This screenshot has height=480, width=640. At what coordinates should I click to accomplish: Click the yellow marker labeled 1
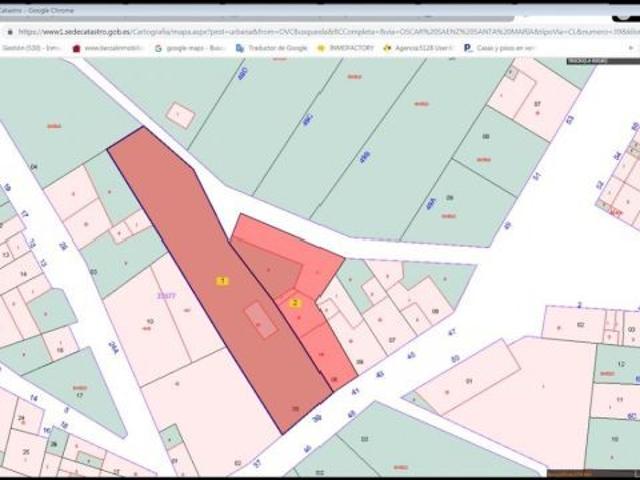222,281
